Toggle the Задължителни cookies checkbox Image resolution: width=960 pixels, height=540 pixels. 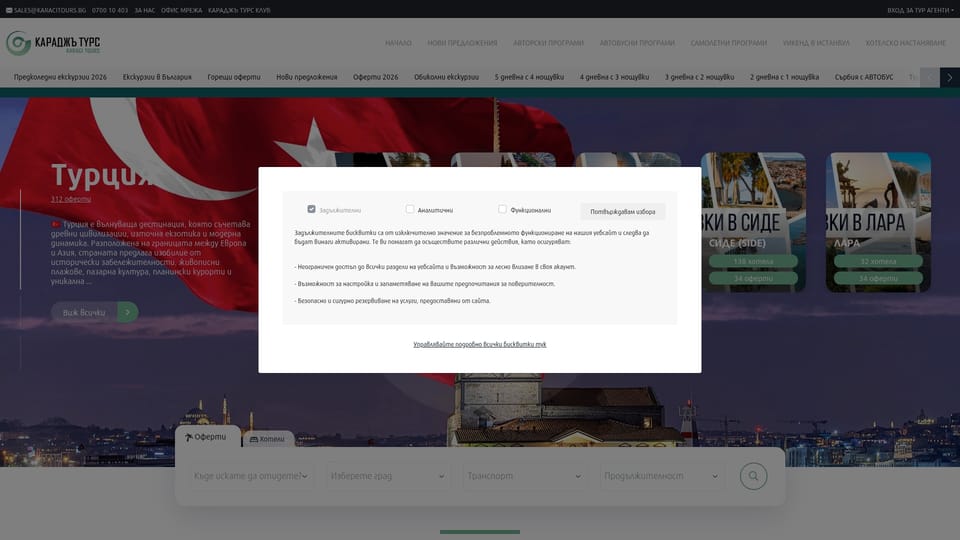pyautogui.click(x=311, y=209)
